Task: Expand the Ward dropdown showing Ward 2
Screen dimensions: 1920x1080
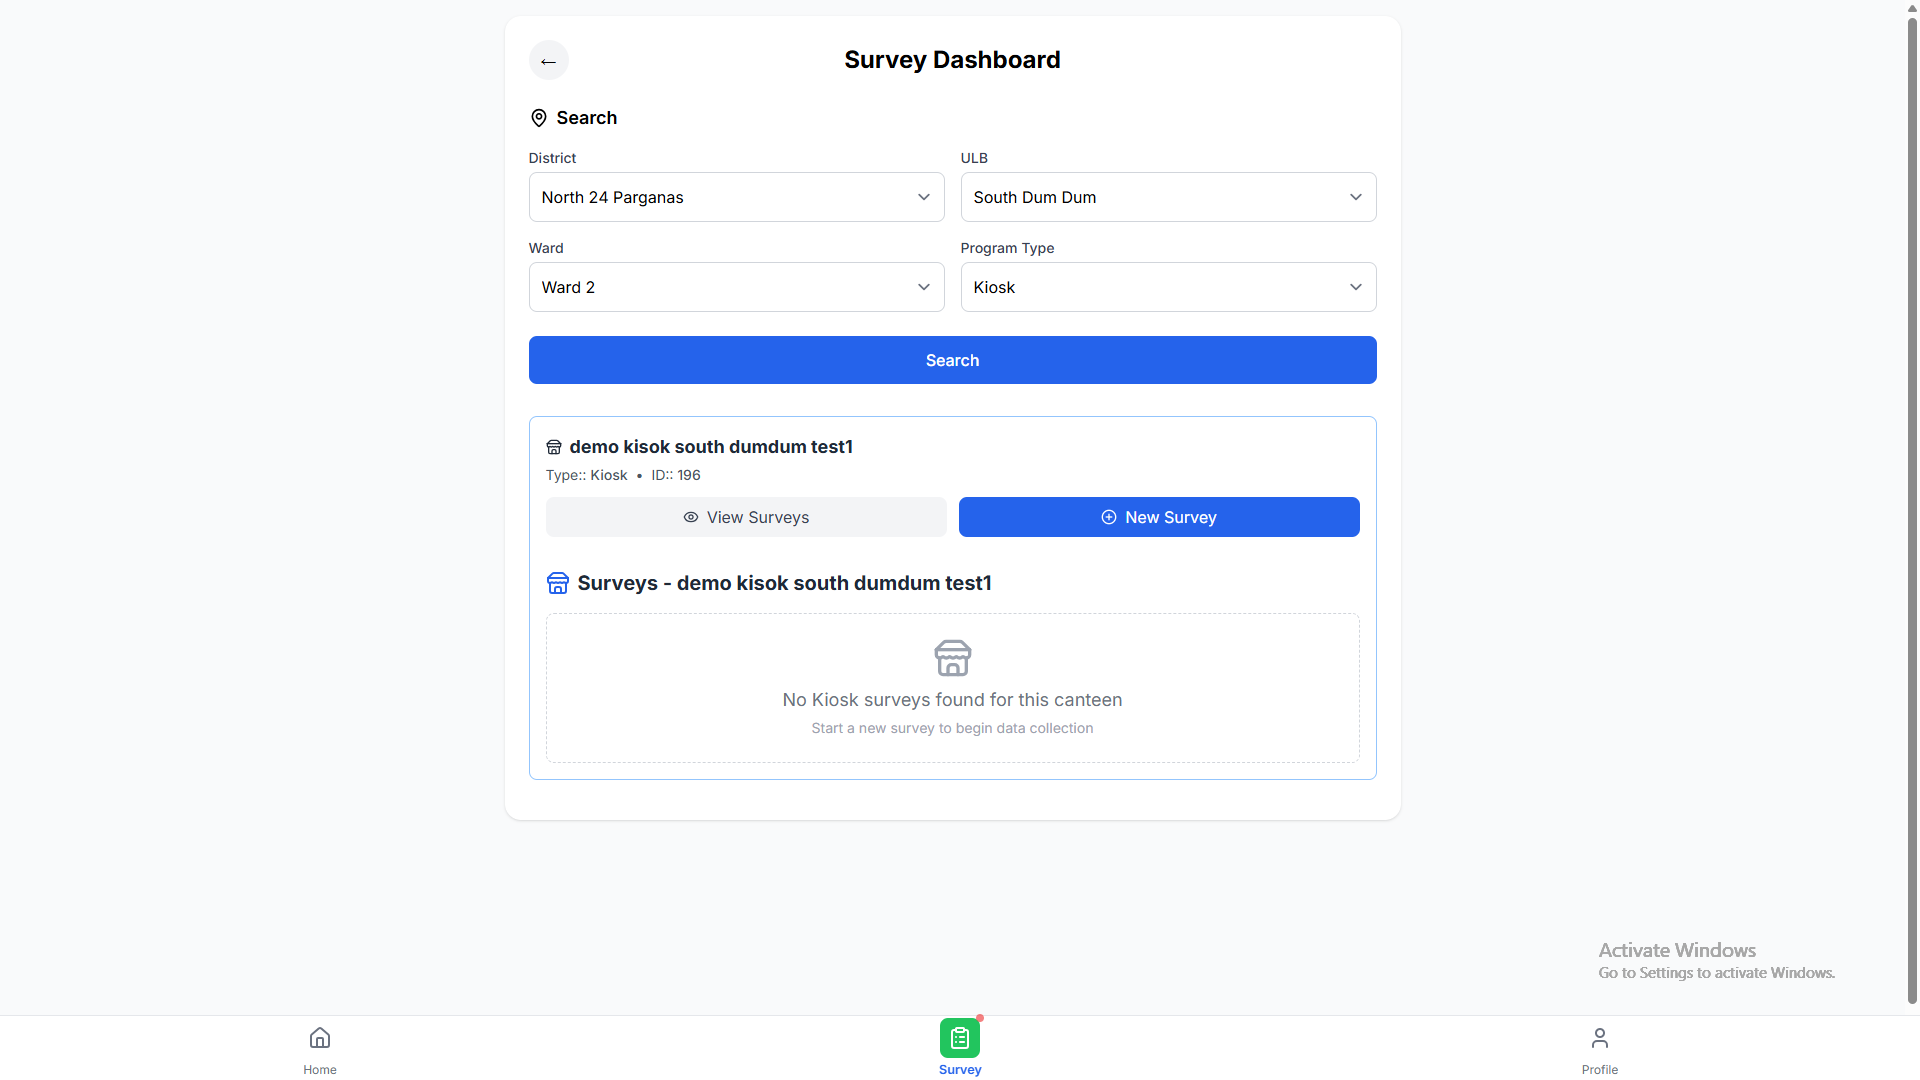Action: [x=736, y=287]
